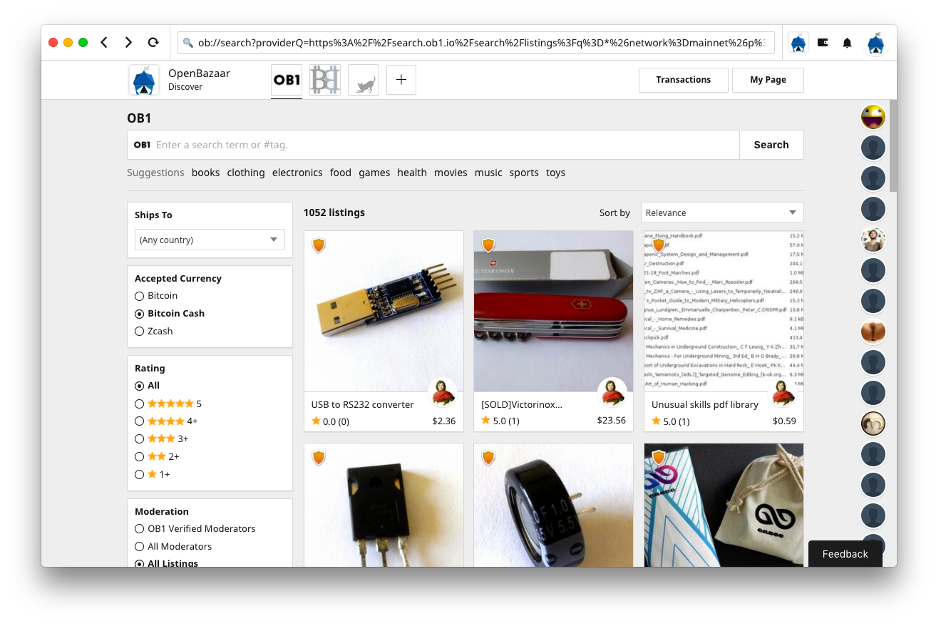Click the page vertical scrollbar
The image size is (936, 626).
coord(893,146)
